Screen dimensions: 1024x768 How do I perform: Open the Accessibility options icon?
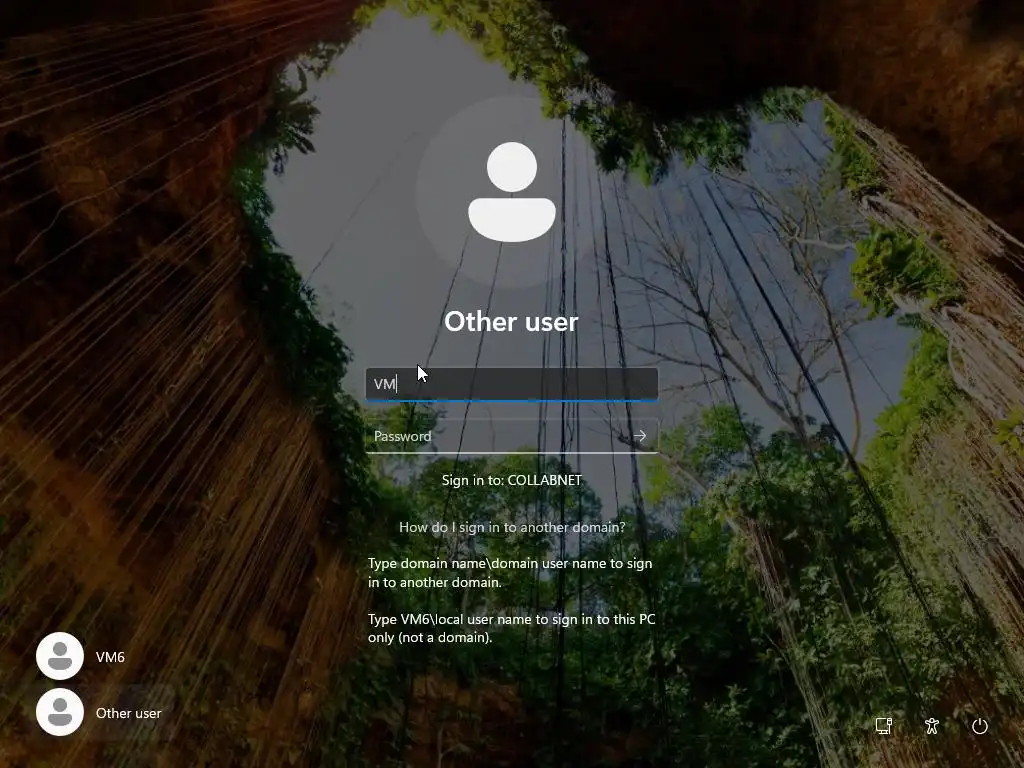coord(932,726)
